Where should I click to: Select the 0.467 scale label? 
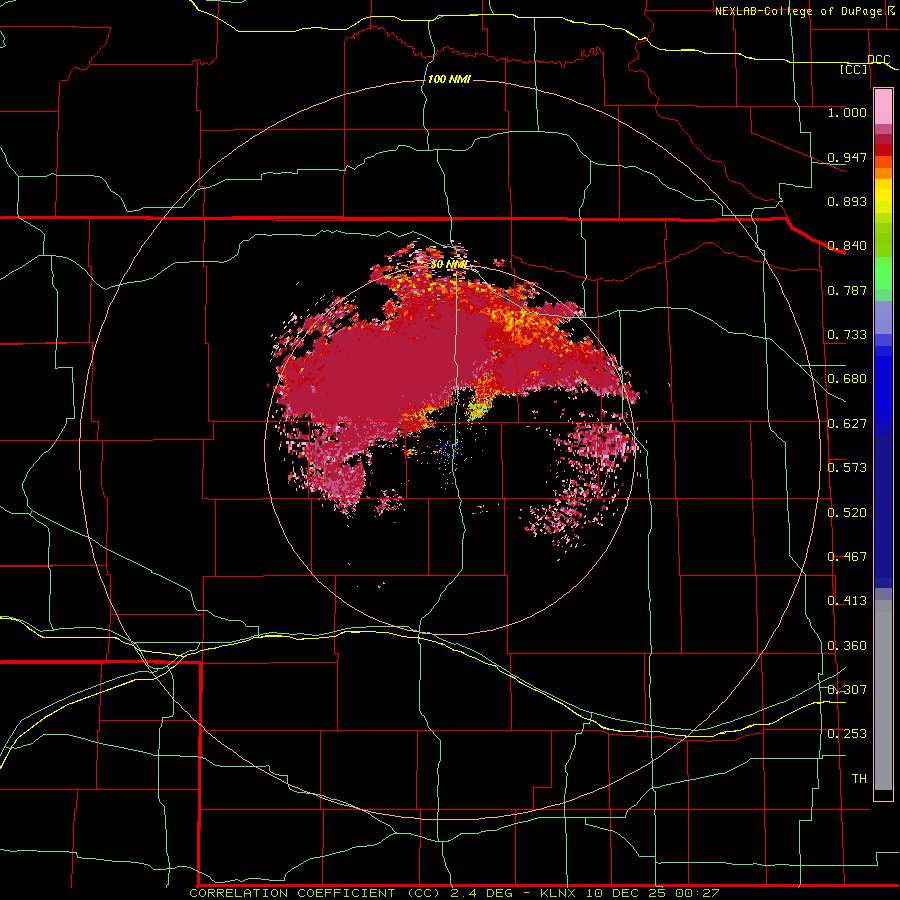tap(847, 557)
